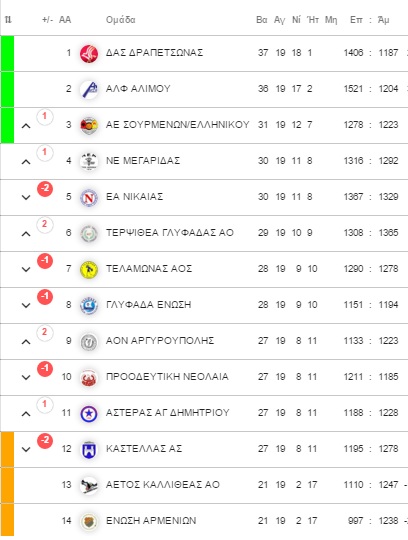Click the down chevron beside ΚΑΣΤΕΛΛΑΣ ΑΣ
The height and width of the screenshot is (540, 408).
[26, 449]
